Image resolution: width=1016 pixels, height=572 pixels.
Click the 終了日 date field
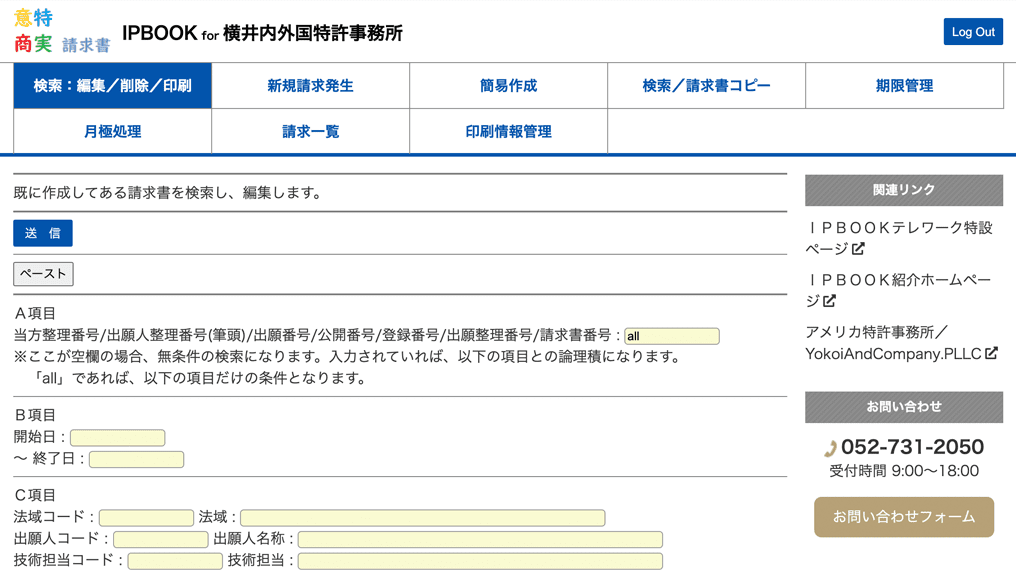pos(137,460)
